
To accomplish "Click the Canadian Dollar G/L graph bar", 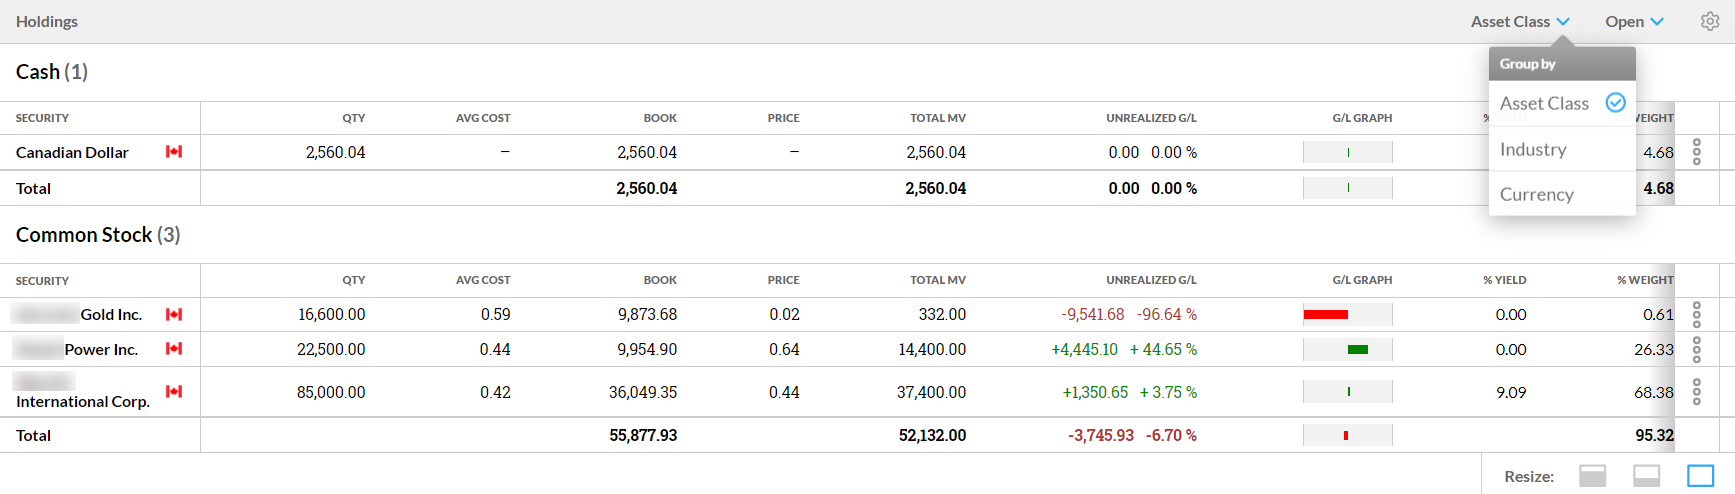I will tap(1348, 152).
